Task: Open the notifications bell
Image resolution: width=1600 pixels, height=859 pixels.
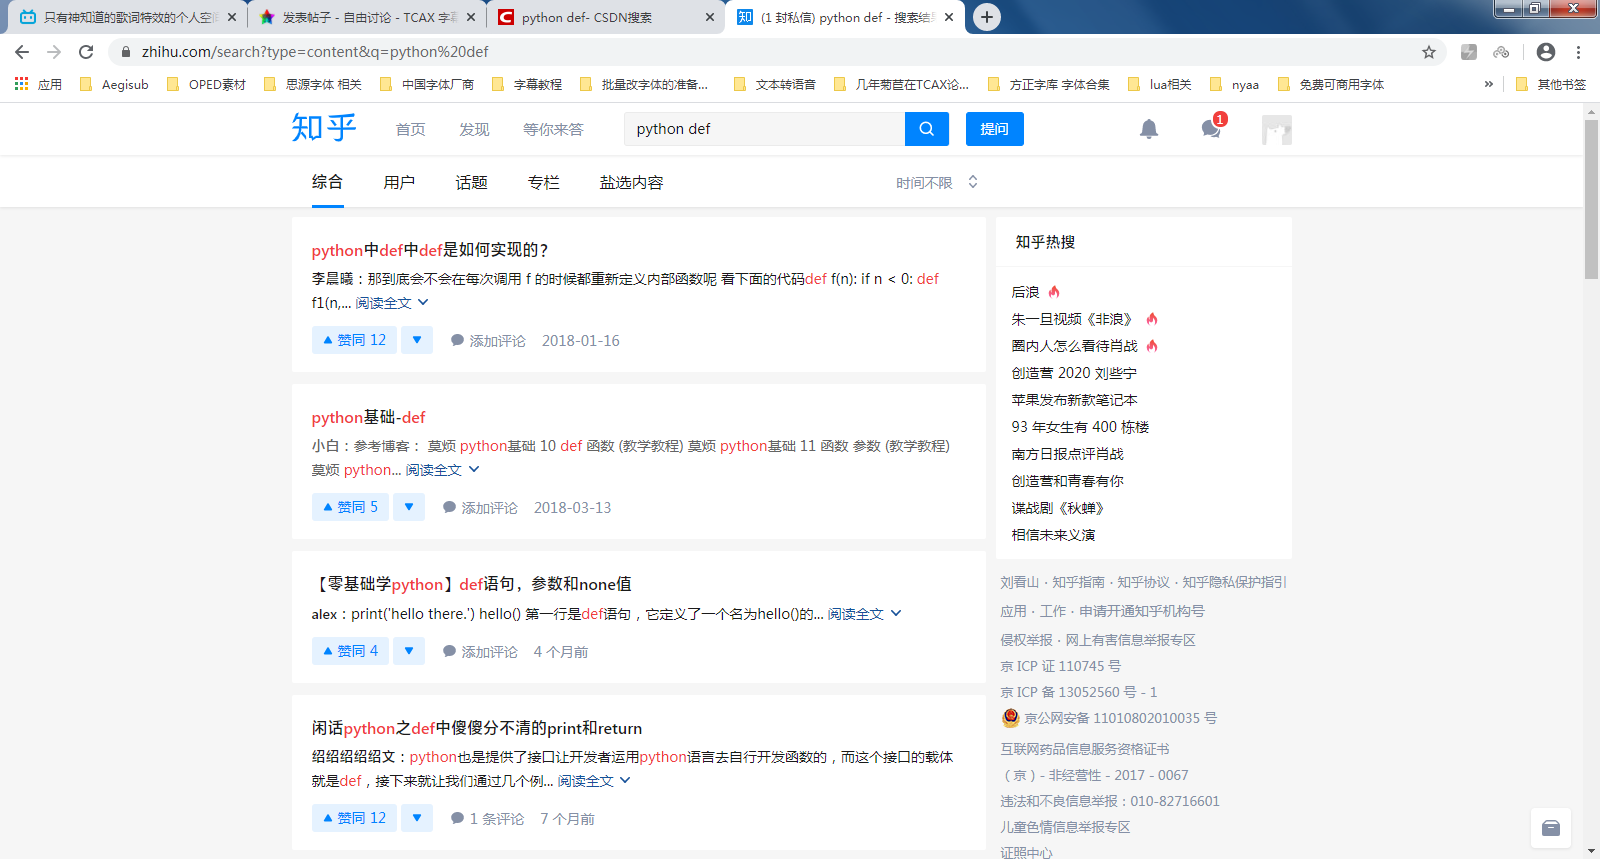Action: click(x=1149, y=129)
